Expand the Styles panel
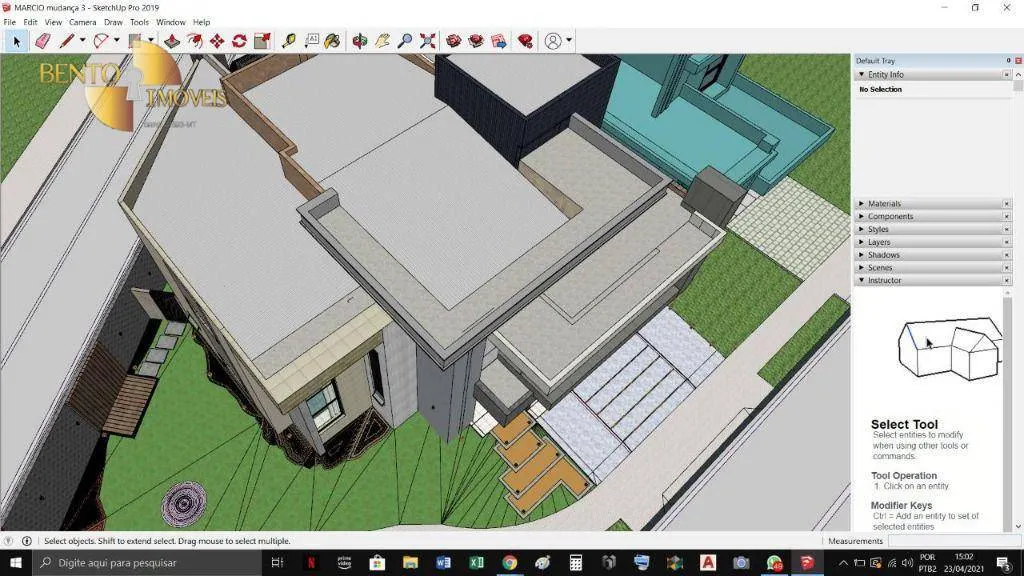 click(x=861, y=229)
